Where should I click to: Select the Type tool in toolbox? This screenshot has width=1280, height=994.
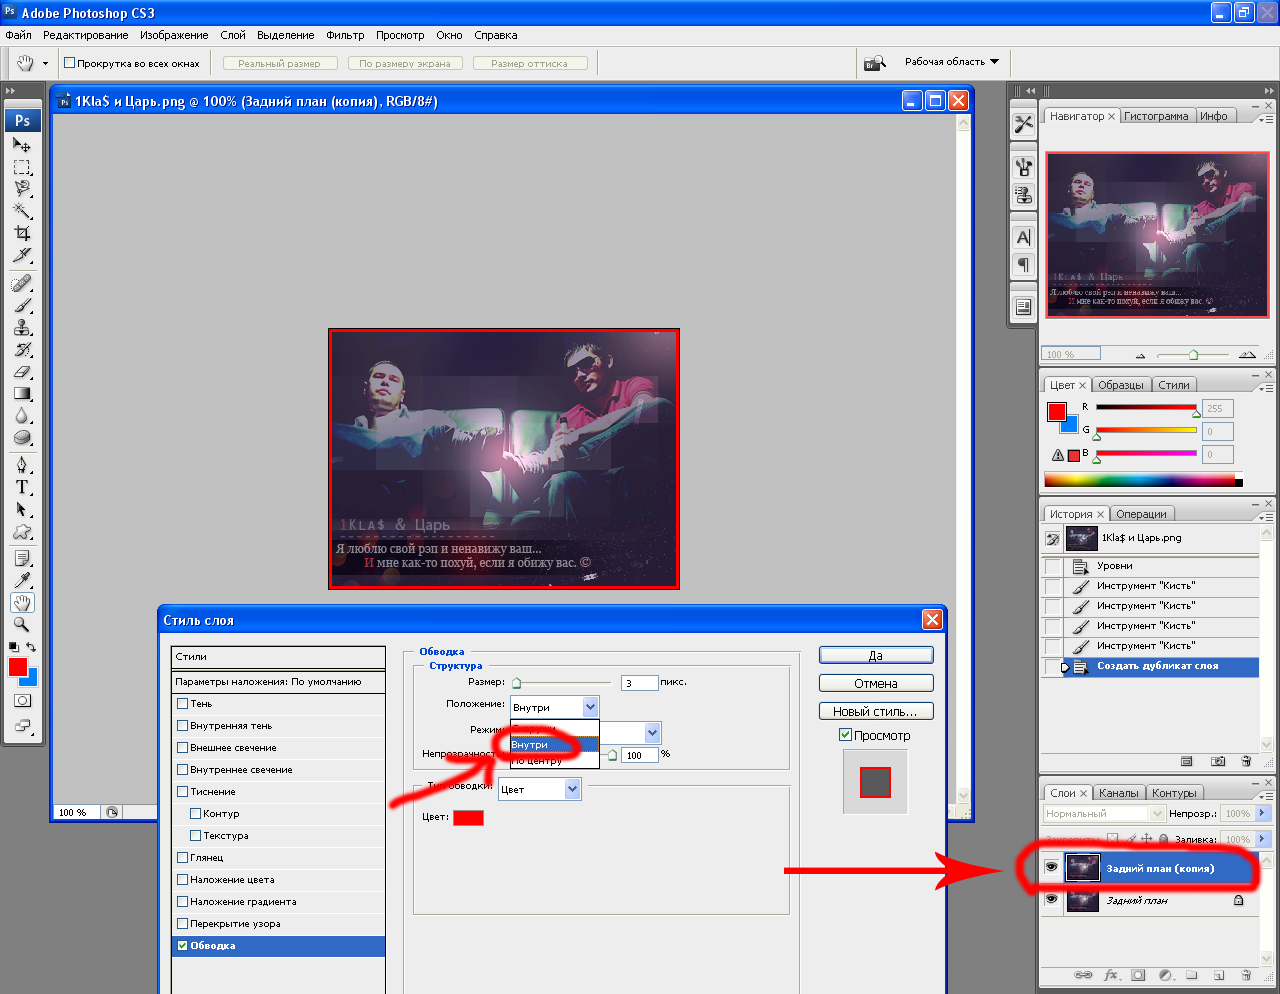[22, 487]
